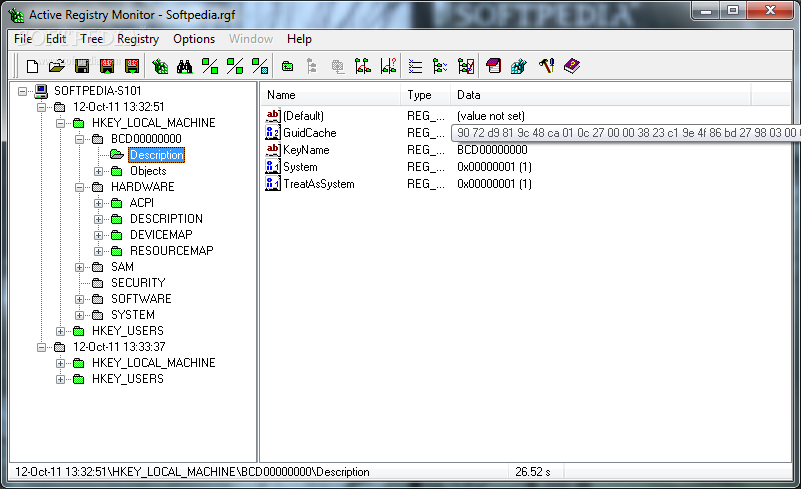Image resolution: width=801 pixels, height=489 pixels.
Task: Collapse the 12-Oct-11 13:33:37 snapshot node
Action: click(41, 347)
